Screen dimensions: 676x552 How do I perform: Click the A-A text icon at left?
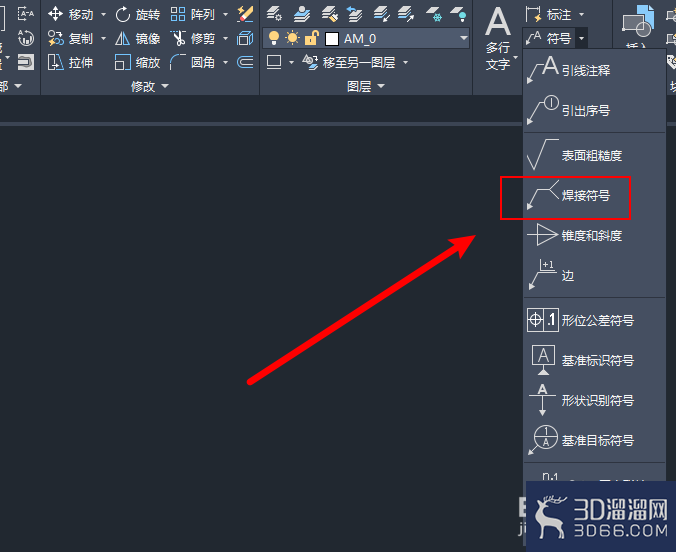pos(25,14)
